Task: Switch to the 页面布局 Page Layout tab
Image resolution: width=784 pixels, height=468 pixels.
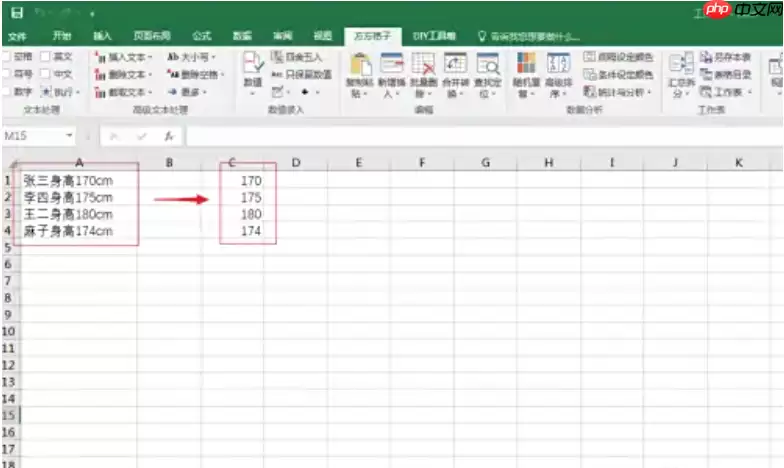Action: [x=152, y=36]
